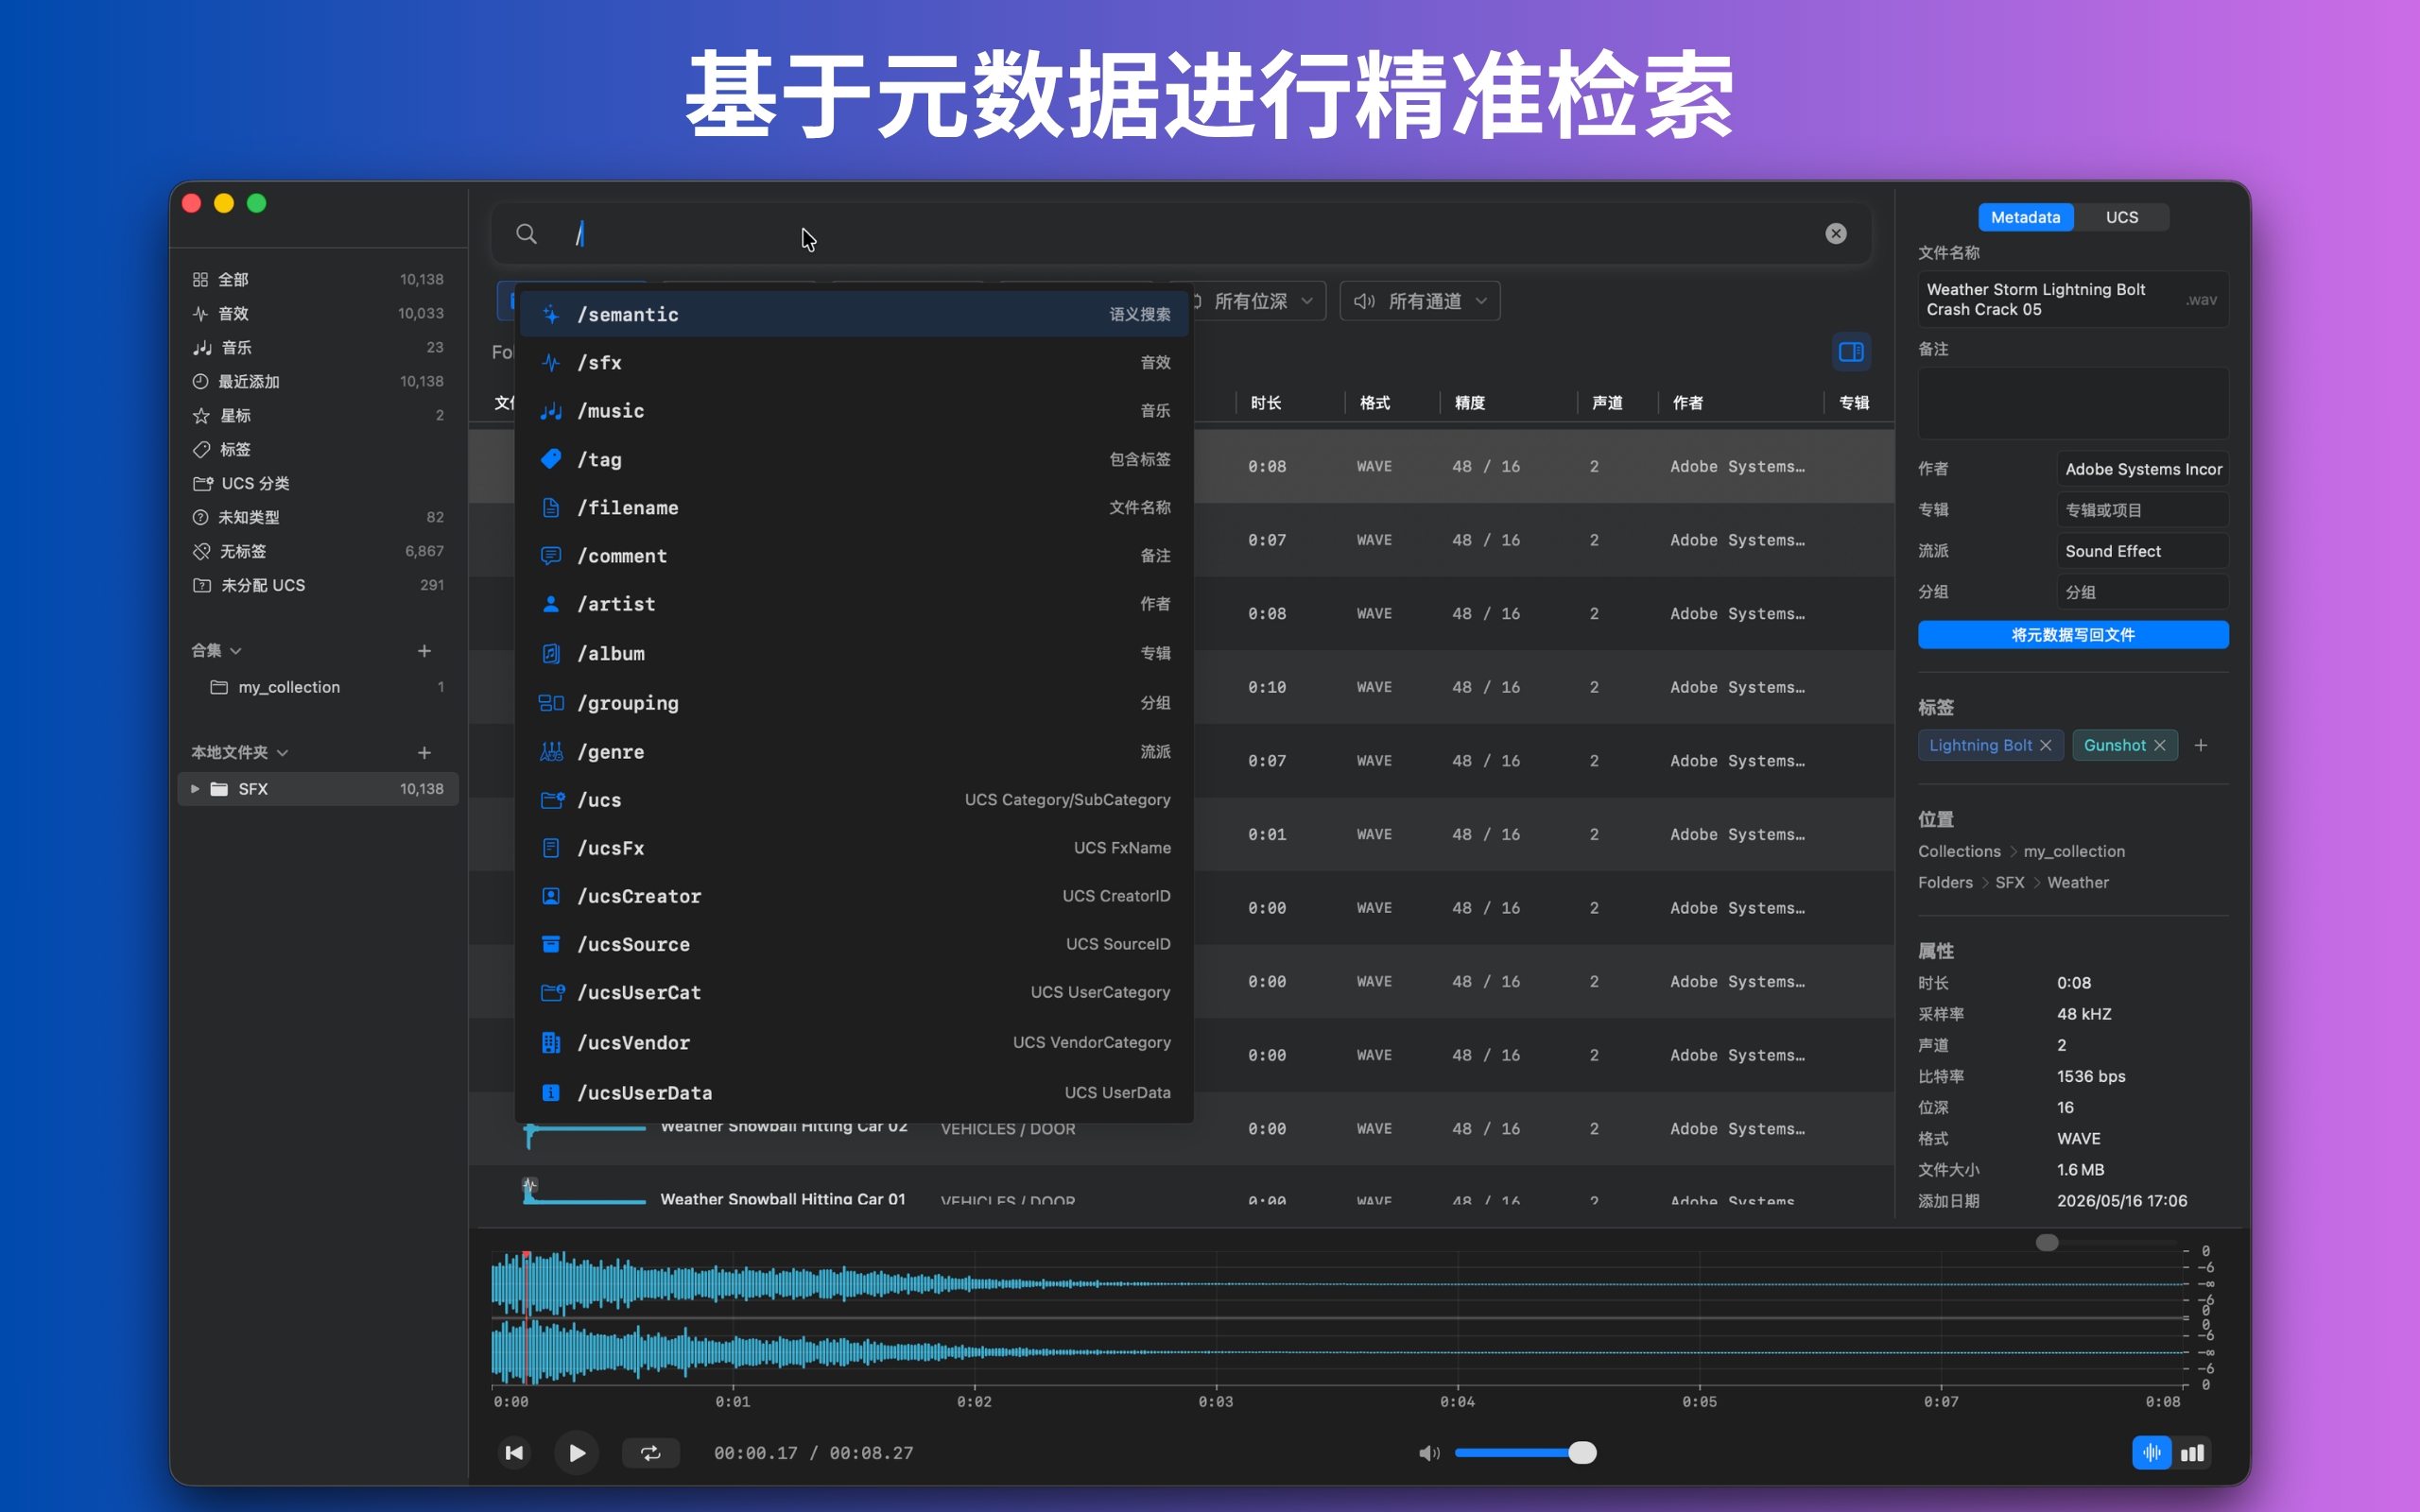Clear the search field
Viewport: 2420px width, 1512px height.
1836,233
